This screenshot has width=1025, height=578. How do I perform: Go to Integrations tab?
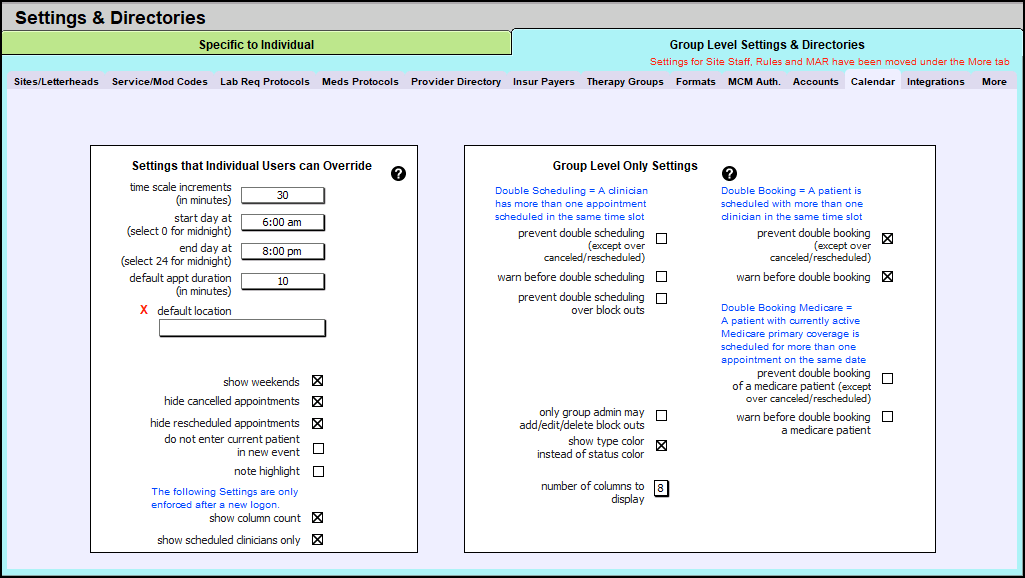point(935,82)
